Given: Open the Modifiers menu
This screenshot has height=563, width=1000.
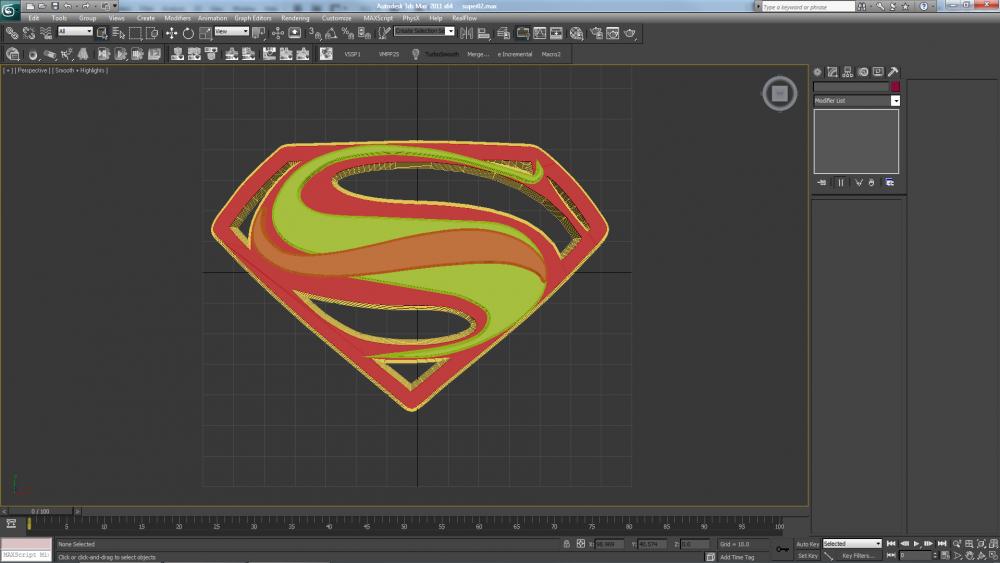Looking at the screenshot, I should coord(177,18).
